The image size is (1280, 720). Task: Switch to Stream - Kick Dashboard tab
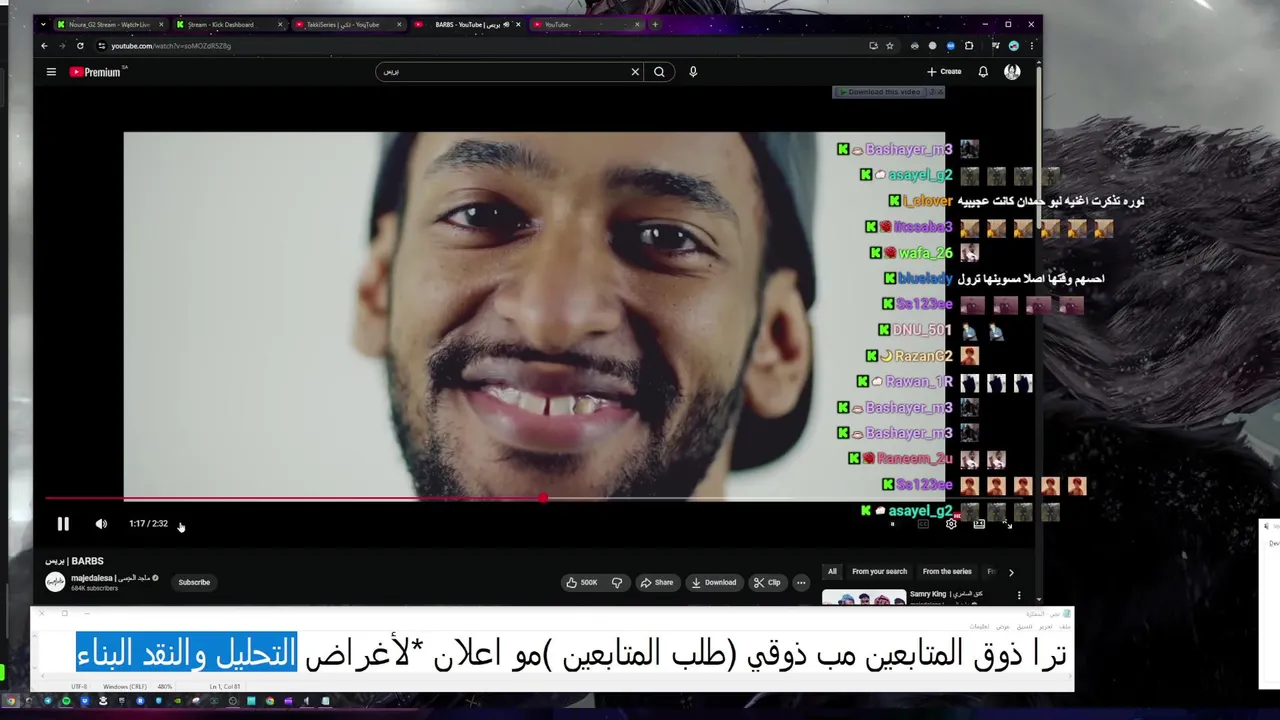tap(228, 24)
